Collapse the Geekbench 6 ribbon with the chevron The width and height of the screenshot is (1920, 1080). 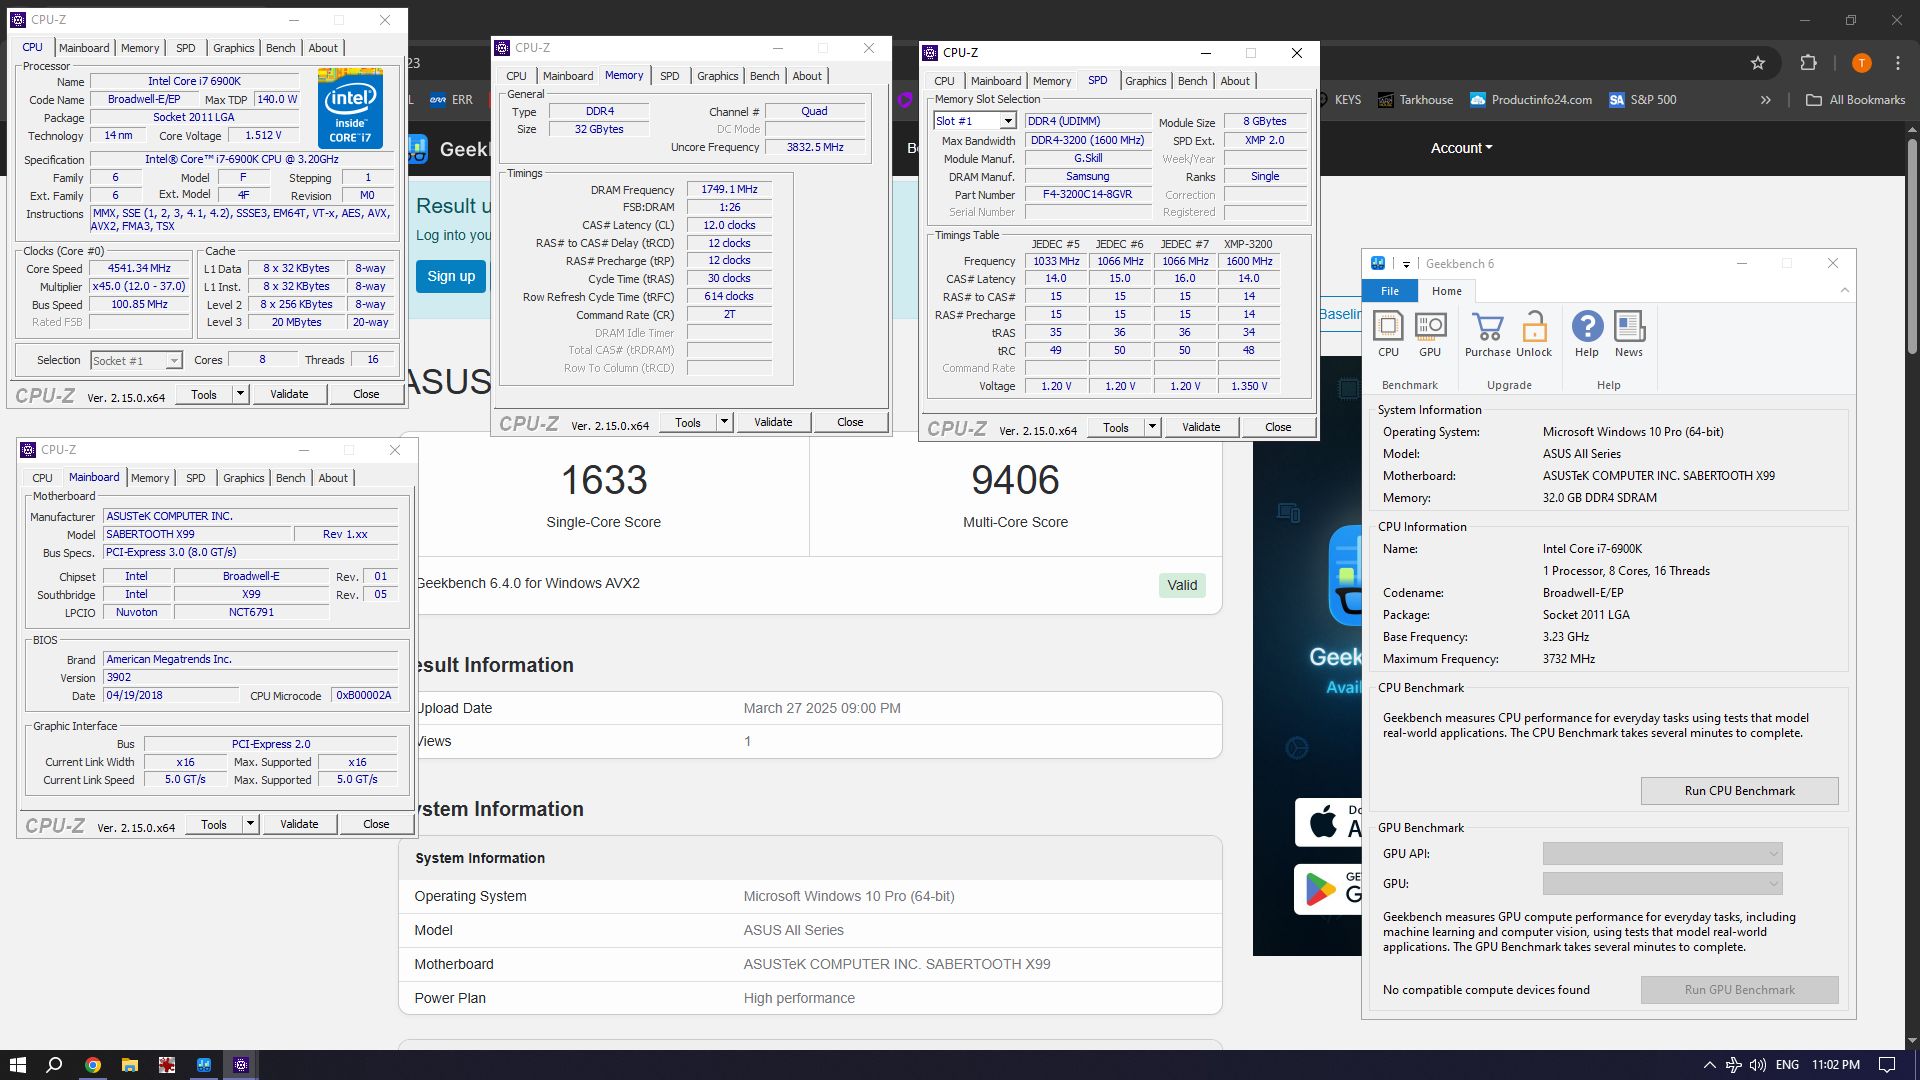pyautogui.click(x=1845, y=291)
